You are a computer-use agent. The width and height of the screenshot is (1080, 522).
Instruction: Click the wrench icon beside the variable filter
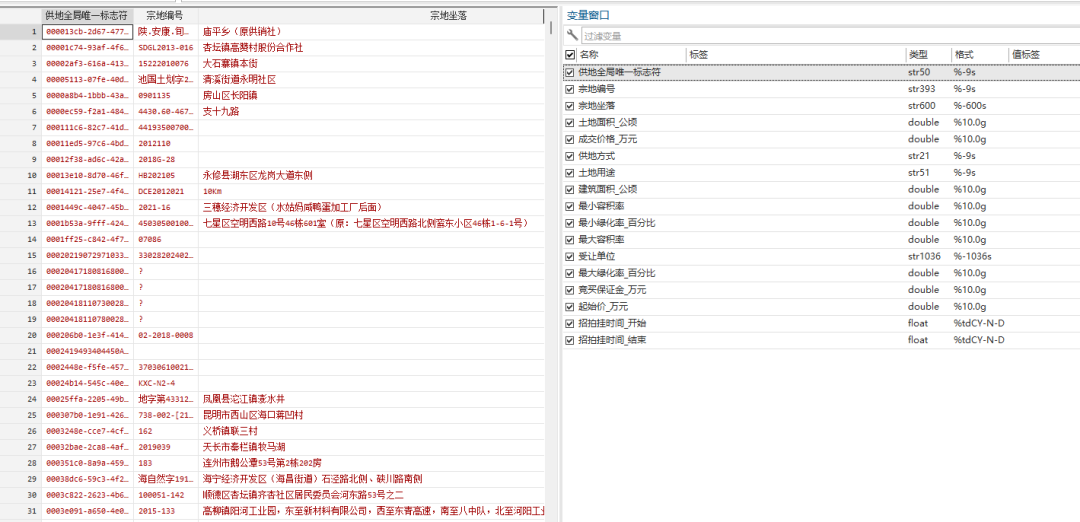(x=572, y=36)
